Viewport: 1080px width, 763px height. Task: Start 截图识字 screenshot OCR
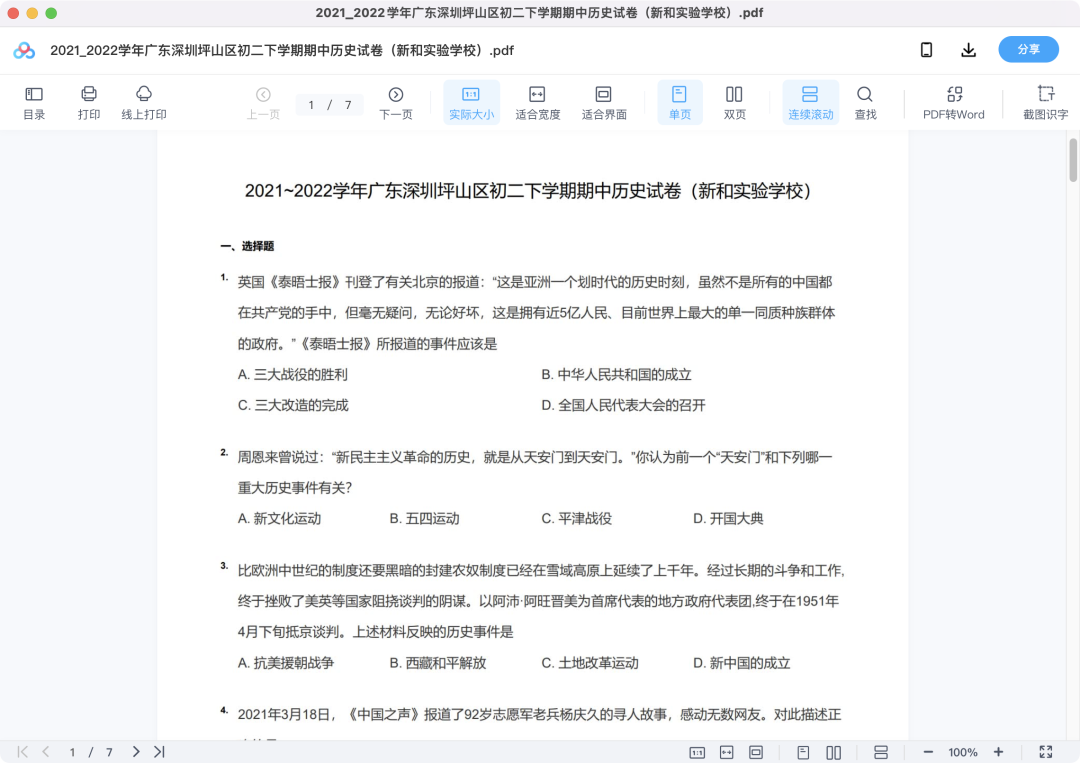click(x=1045, y=103)
